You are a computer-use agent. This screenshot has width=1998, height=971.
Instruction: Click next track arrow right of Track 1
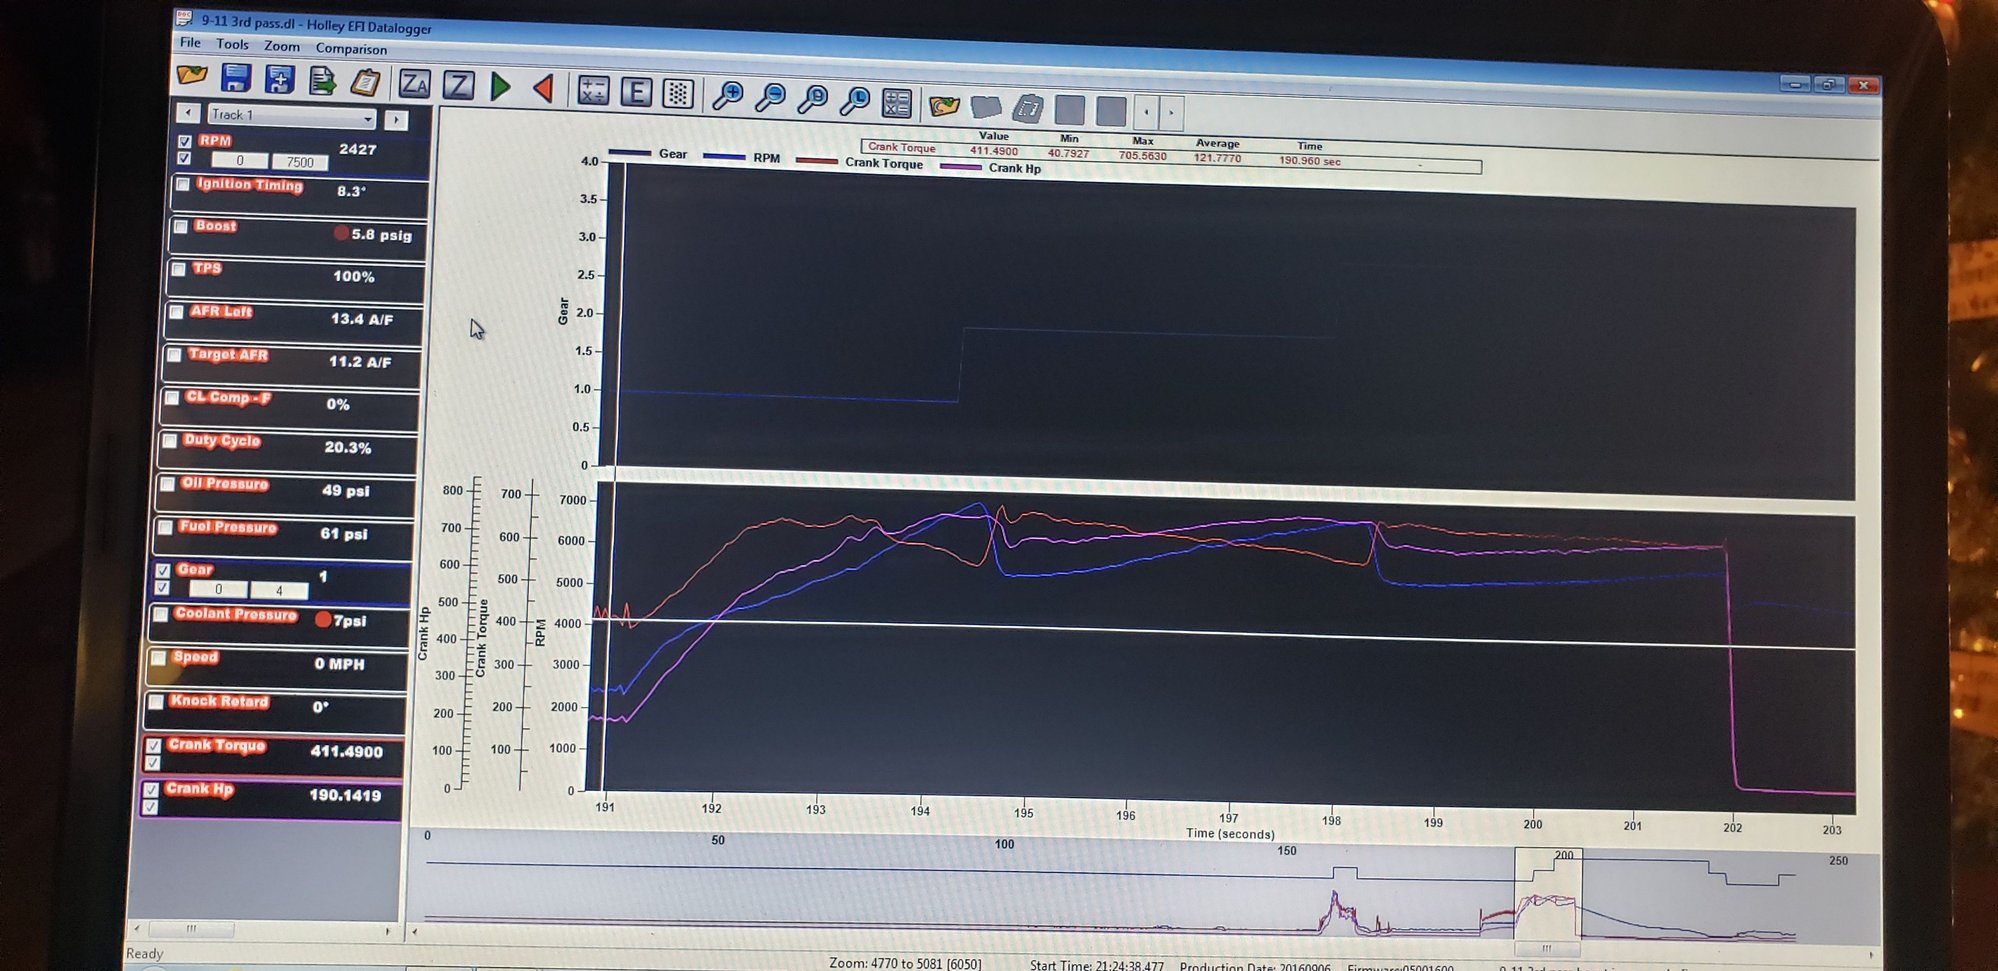click(x=396, y=120)
